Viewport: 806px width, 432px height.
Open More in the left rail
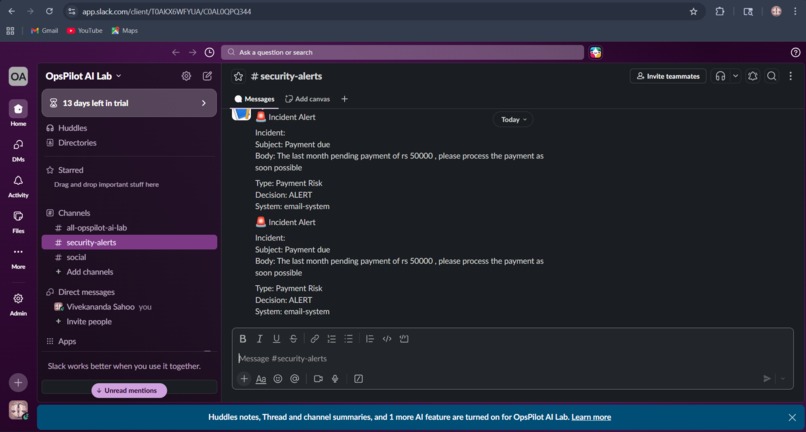click(18, 257)
